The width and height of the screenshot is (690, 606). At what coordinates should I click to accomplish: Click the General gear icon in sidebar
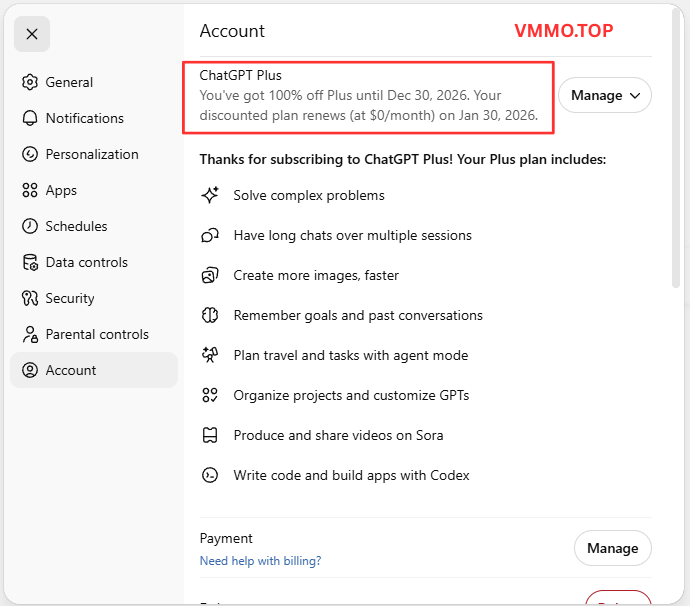coord(30,82)
